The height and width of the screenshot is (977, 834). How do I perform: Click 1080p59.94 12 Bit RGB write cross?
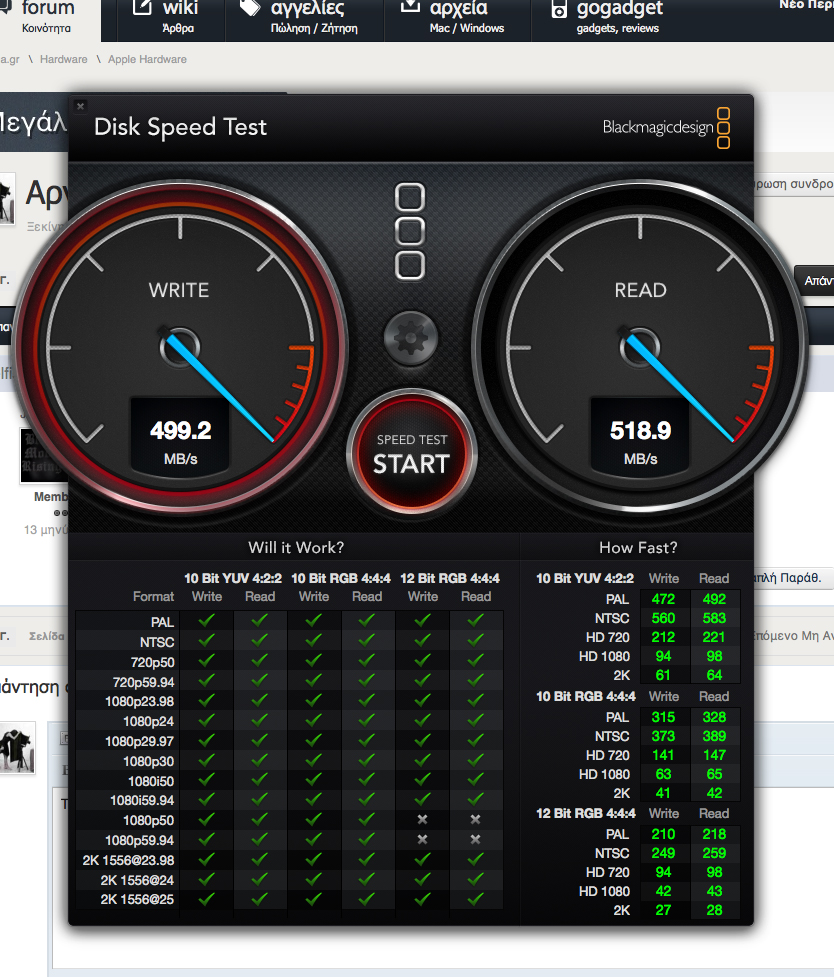coord(423,839)
